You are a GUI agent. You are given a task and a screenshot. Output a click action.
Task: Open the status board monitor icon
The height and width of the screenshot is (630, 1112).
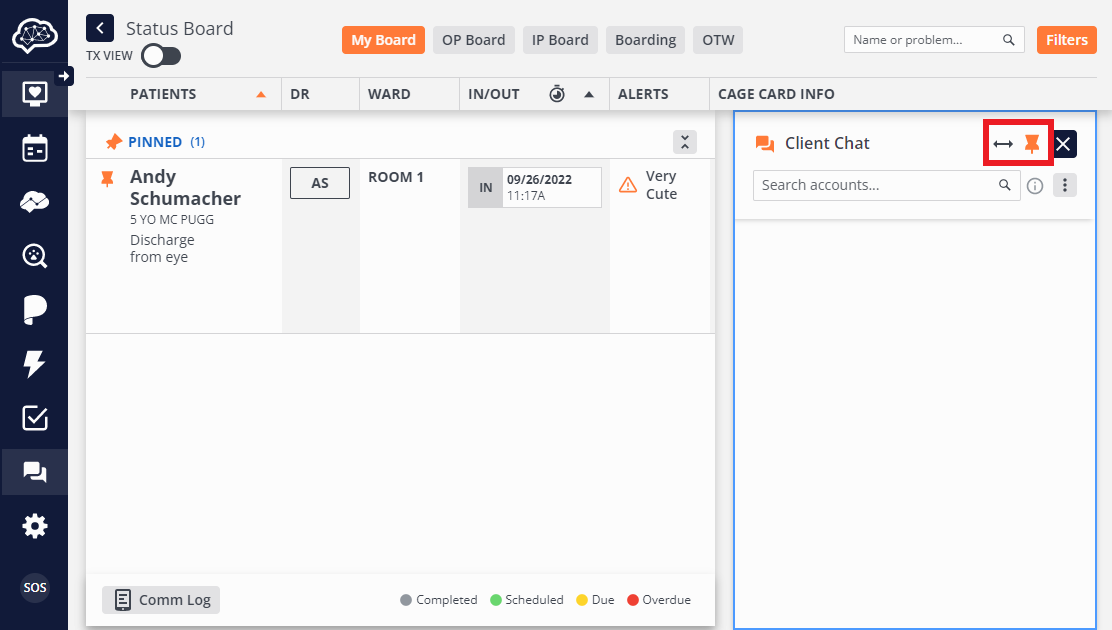point(35,94)
